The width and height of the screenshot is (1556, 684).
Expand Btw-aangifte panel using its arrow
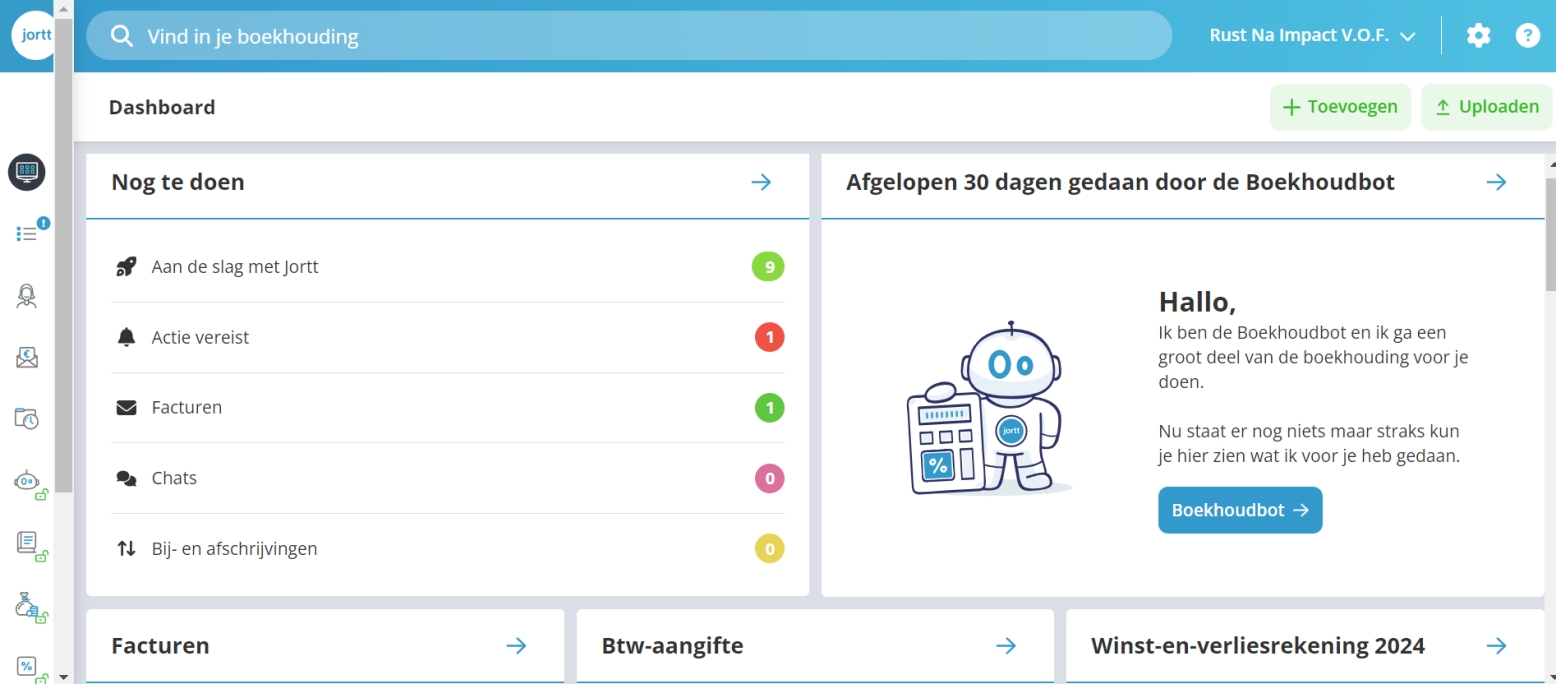click(x=1006, y=646)
